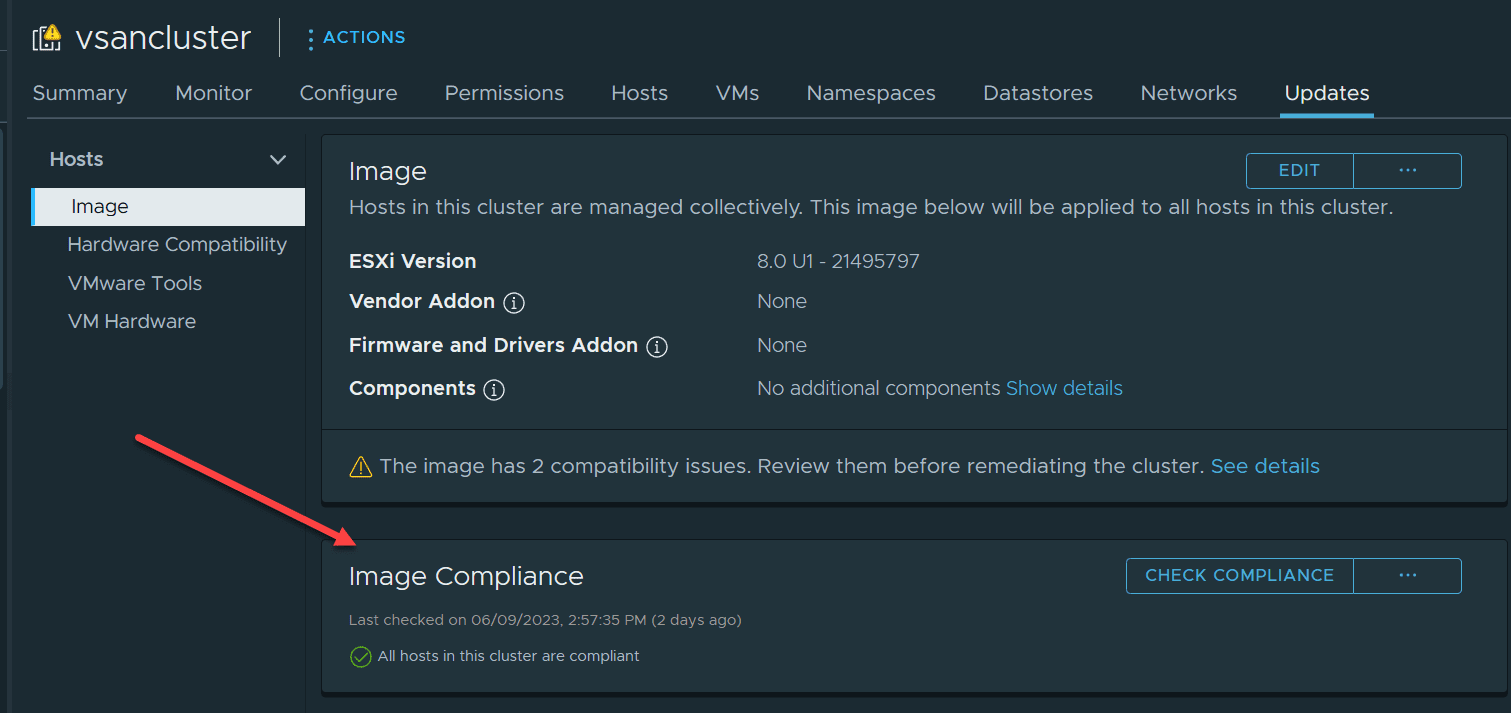The height and width of the screenshot is (713, 1511).
Task: Open the Show details link for Components
Action: click(x=1064, y=388)
